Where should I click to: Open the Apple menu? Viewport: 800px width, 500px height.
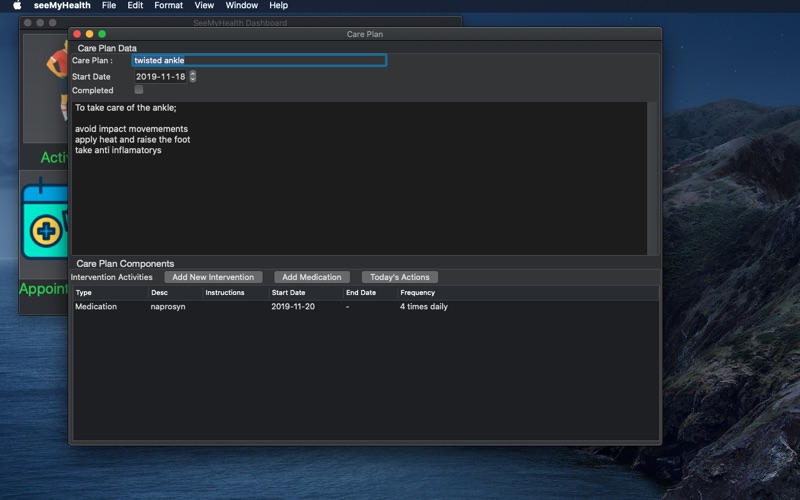coord(16,5)
